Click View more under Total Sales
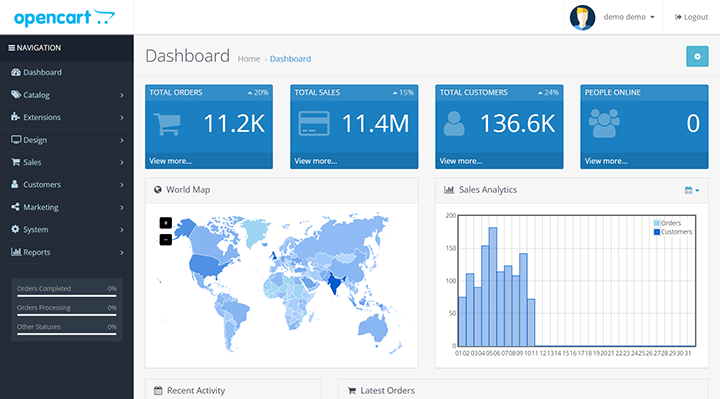 [315, 161]
